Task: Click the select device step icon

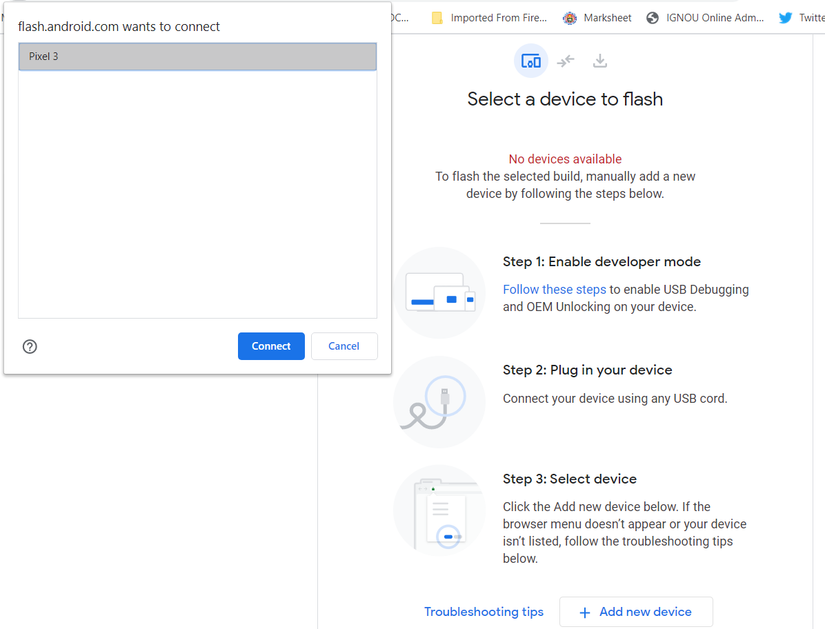Action: 531,61
